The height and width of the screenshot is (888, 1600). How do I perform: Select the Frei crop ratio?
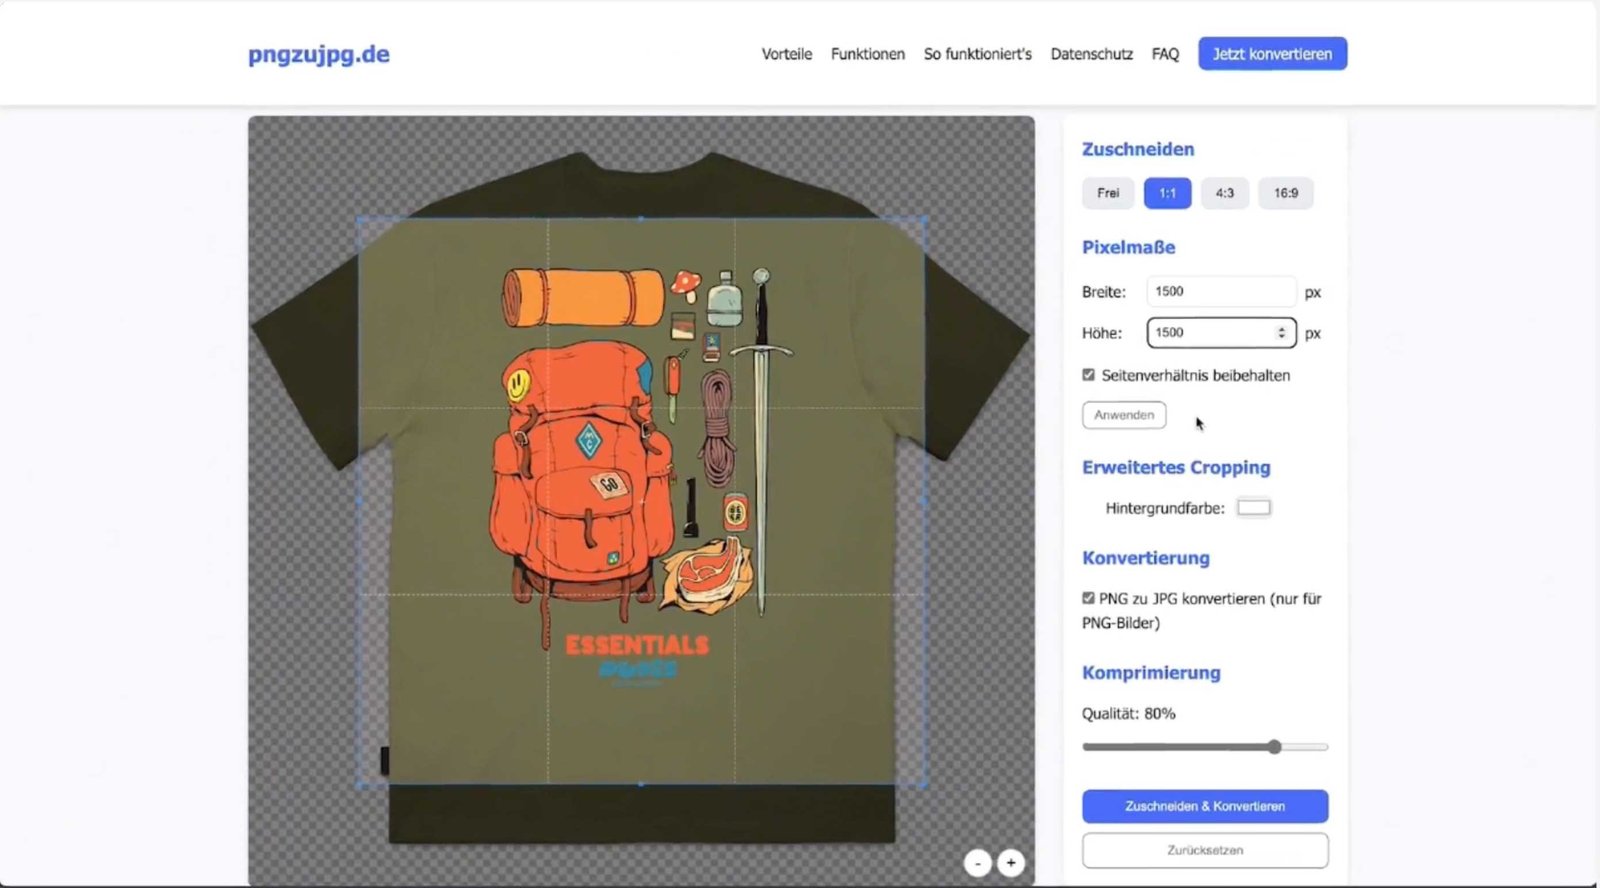coord(1108,193)
